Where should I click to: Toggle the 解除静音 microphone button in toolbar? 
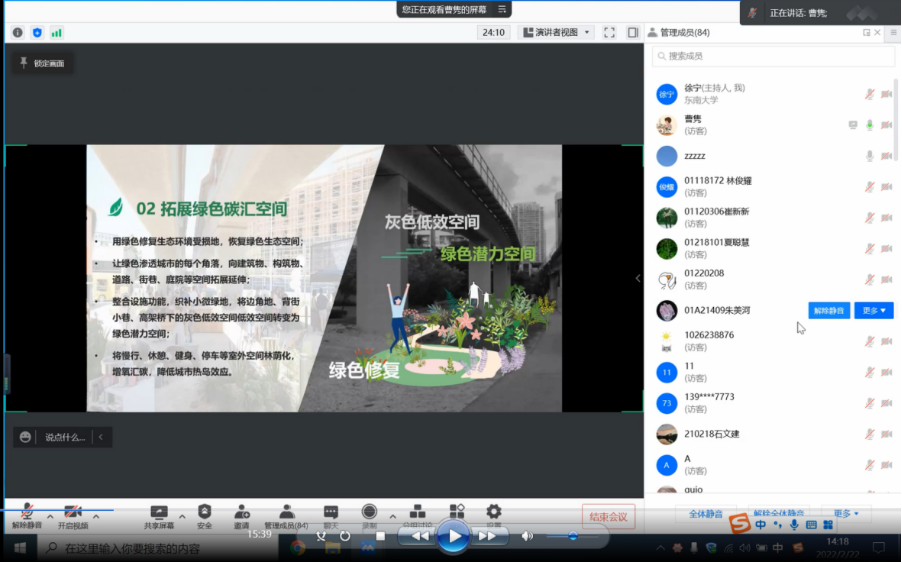click(27, 512)
